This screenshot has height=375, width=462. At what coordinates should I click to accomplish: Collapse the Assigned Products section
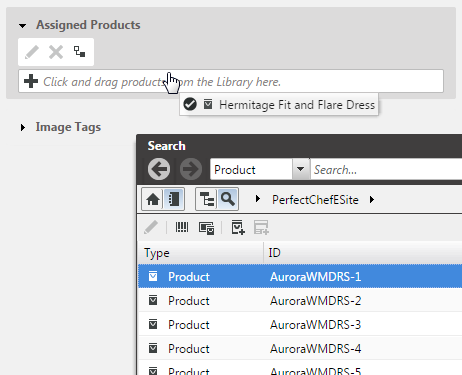tap(23, 26)
